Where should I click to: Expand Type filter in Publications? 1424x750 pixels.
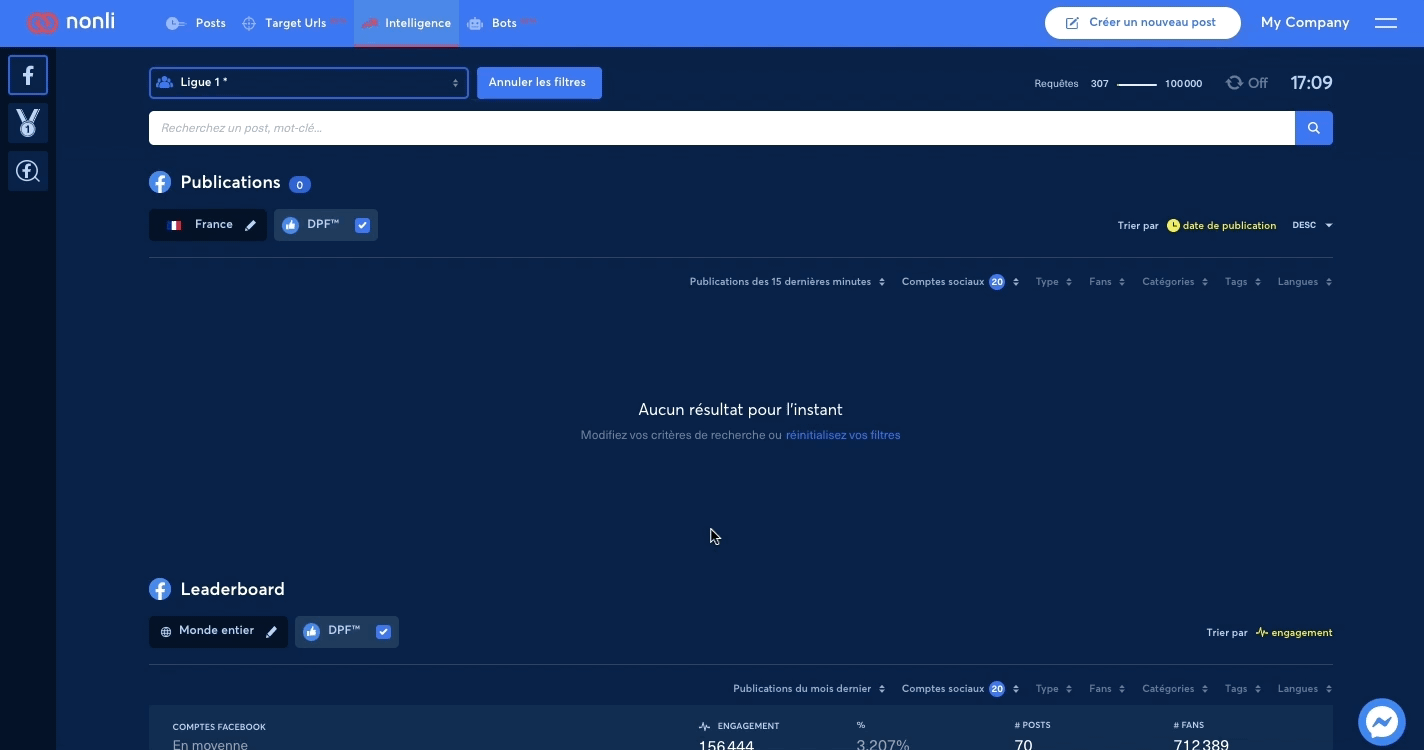(x=1053, y=282)
